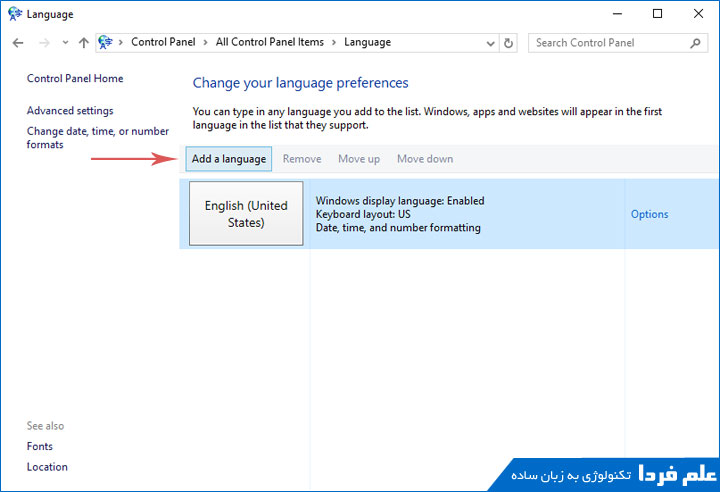The height and width of the screenshot is (492, 720).
Task: Click the Control Panel icon in the address bar
Action: click(105, 43)
